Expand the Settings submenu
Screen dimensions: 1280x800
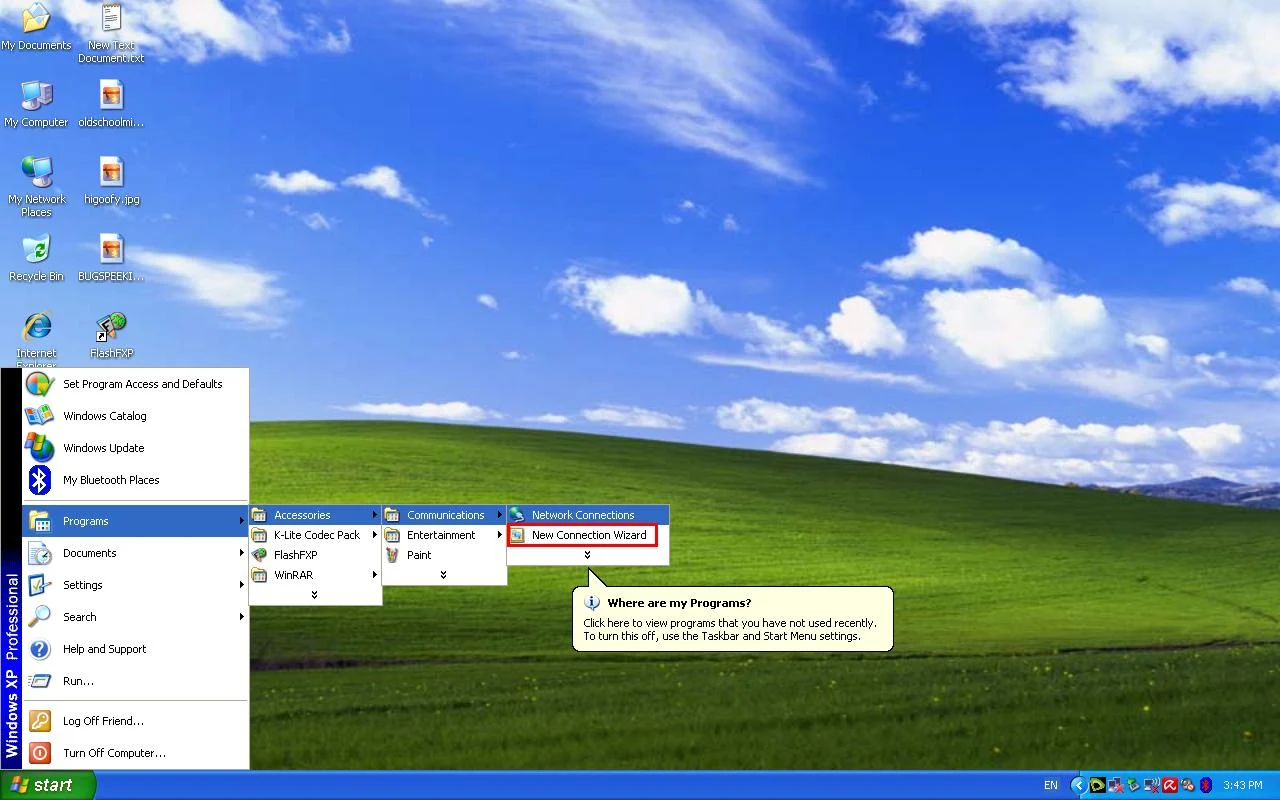(x=135, y=585)
